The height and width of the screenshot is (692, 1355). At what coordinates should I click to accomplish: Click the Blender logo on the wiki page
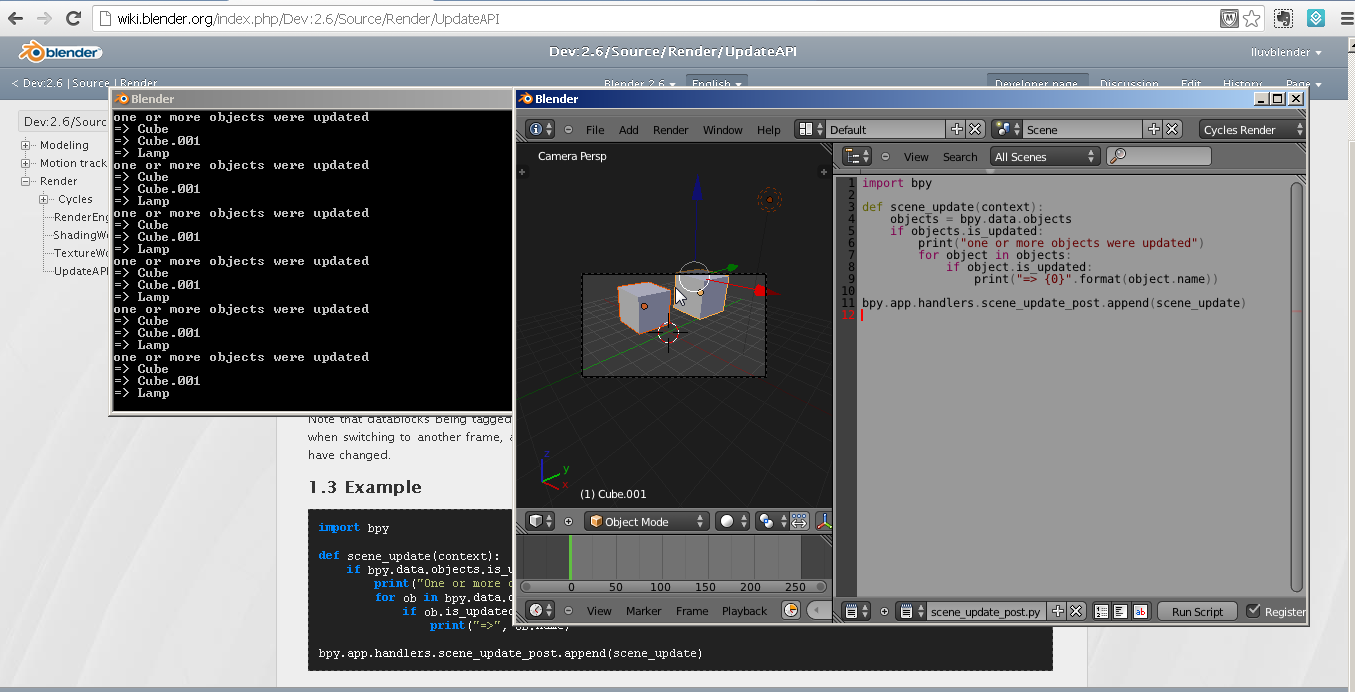point(62,52)
